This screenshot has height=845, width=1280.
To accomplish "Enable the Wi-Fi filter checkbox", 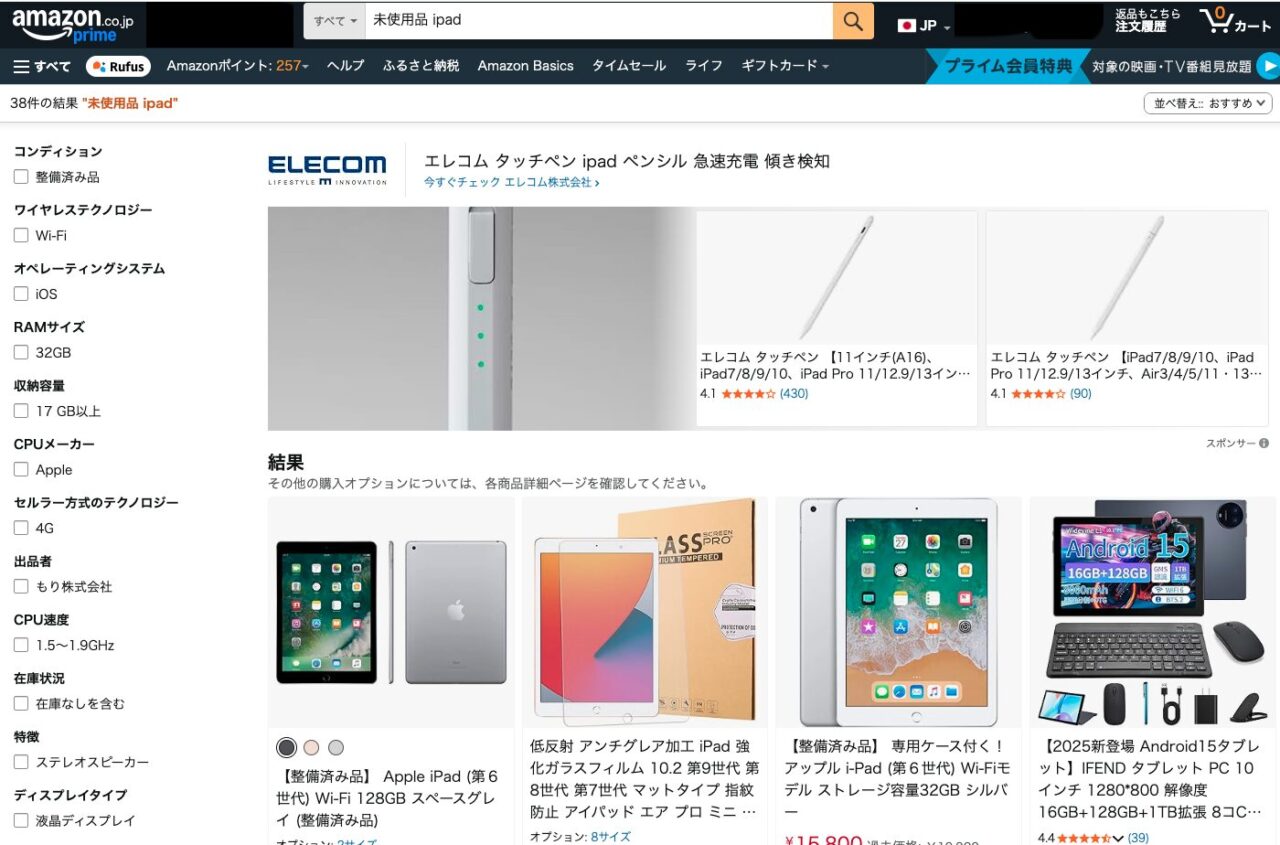I will point(21,235).
